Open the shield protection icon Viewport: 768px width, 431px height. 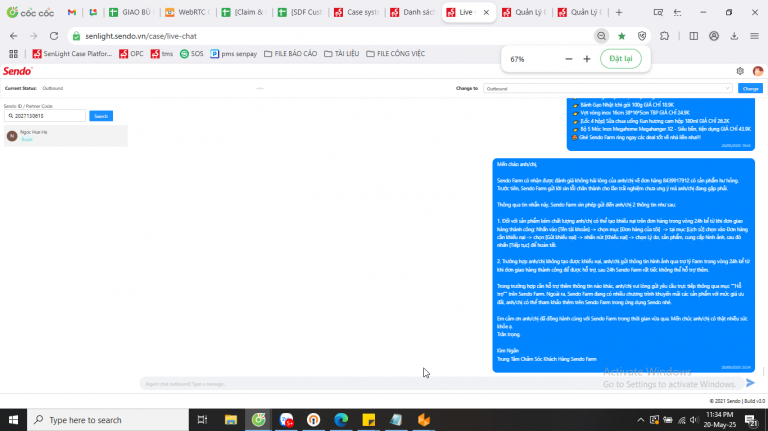642,36
